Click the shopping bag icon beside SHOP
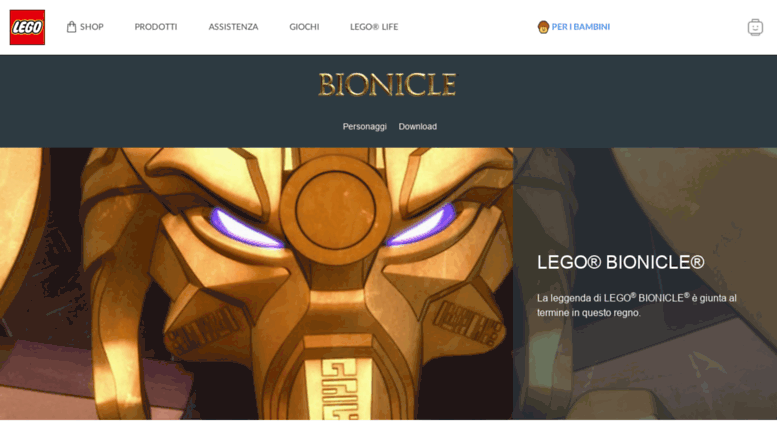Image resolution: width=777 pixels, height=423 pixels. coord(71,27)
